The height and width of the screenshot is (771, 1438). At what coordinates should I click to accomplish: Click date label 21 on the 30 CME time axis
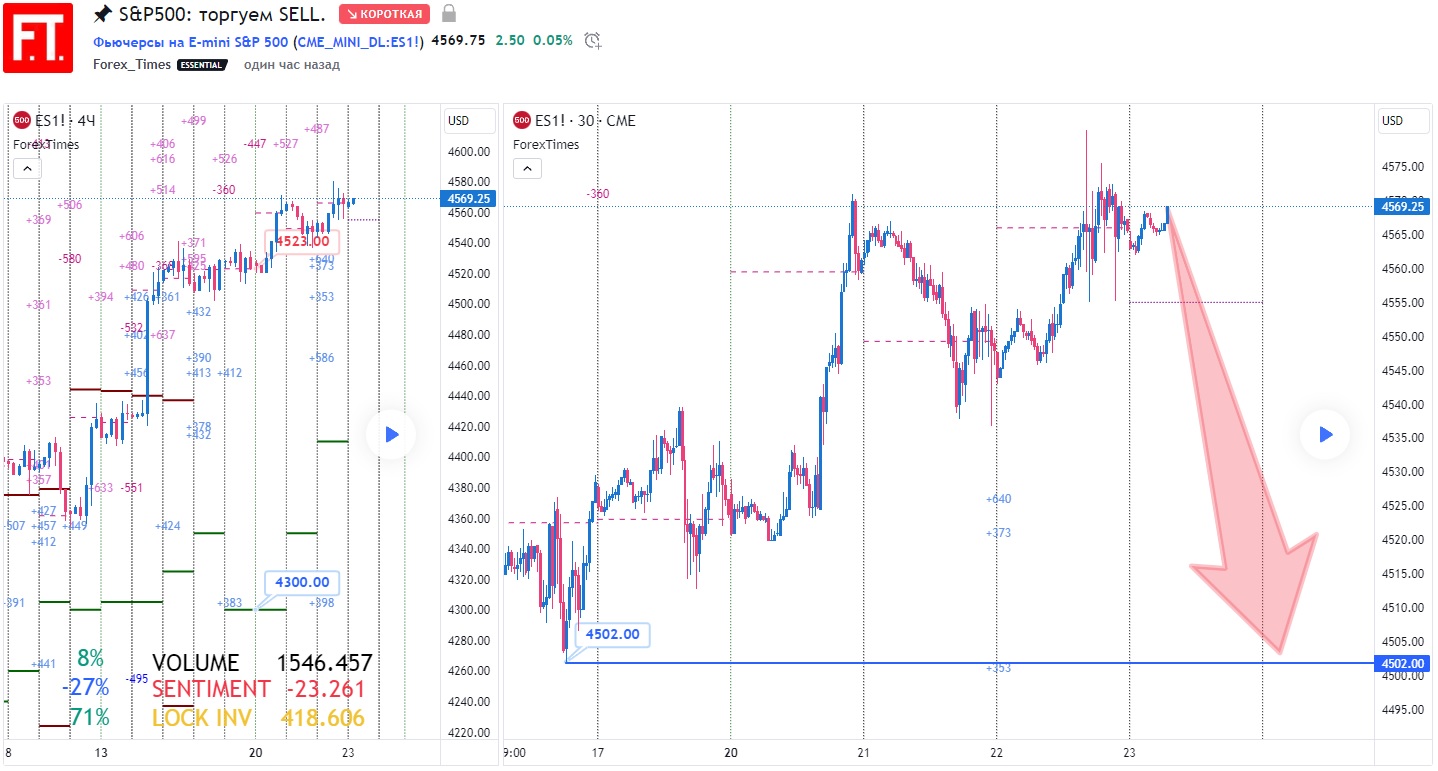pyautogui.click(x=863, y=753)
